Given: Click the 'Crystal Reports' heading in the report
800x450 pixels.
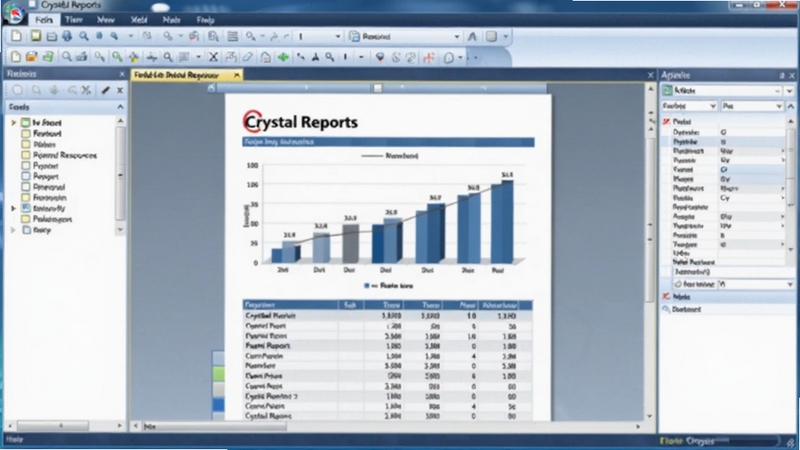Looking at the screenshot, I should tap(301, 122).
